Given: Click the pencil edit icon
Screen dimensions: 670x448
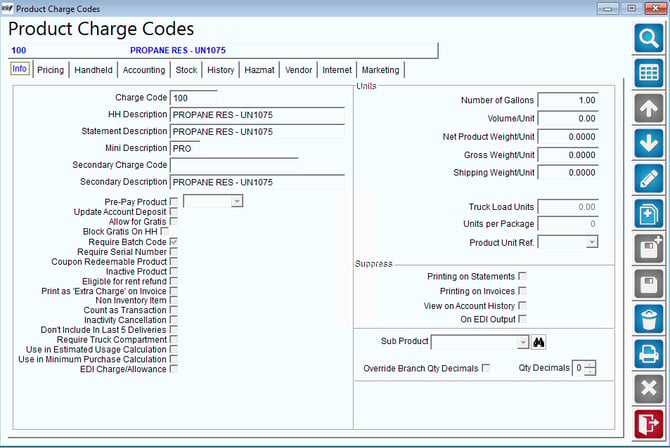Looking at the screenshot, I should [649, 178].
